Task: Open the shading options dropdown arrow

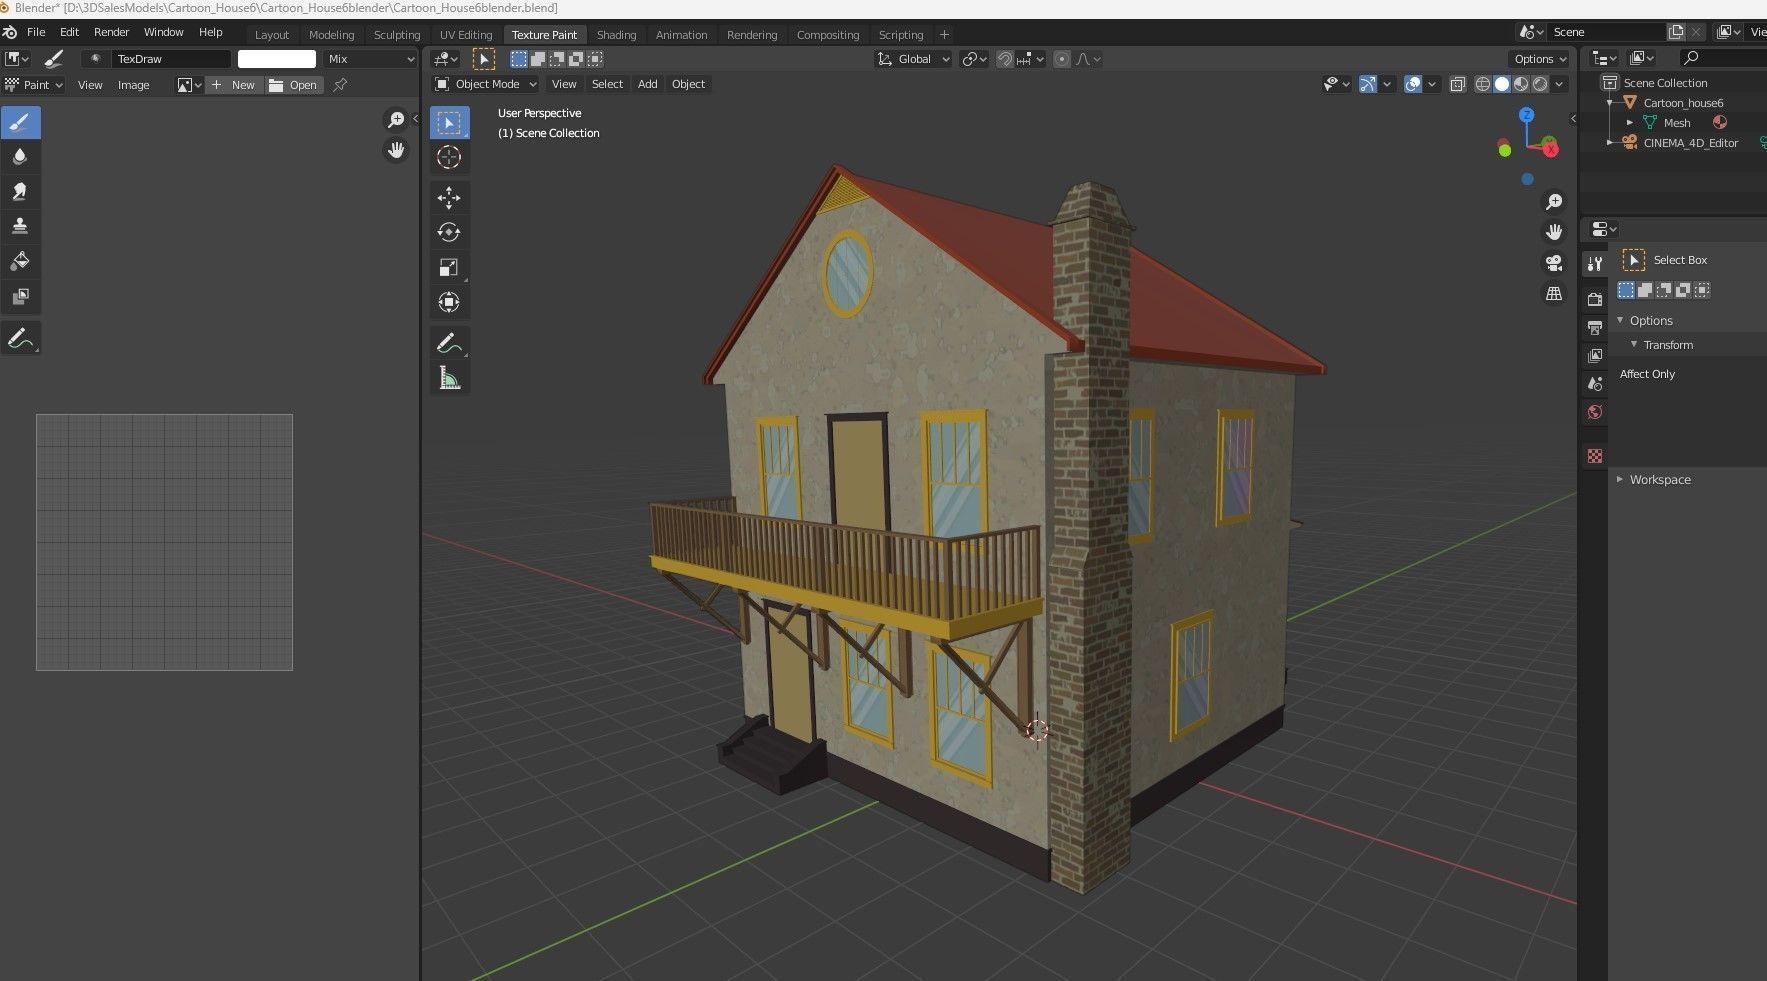Action: tap(1559, 84)
